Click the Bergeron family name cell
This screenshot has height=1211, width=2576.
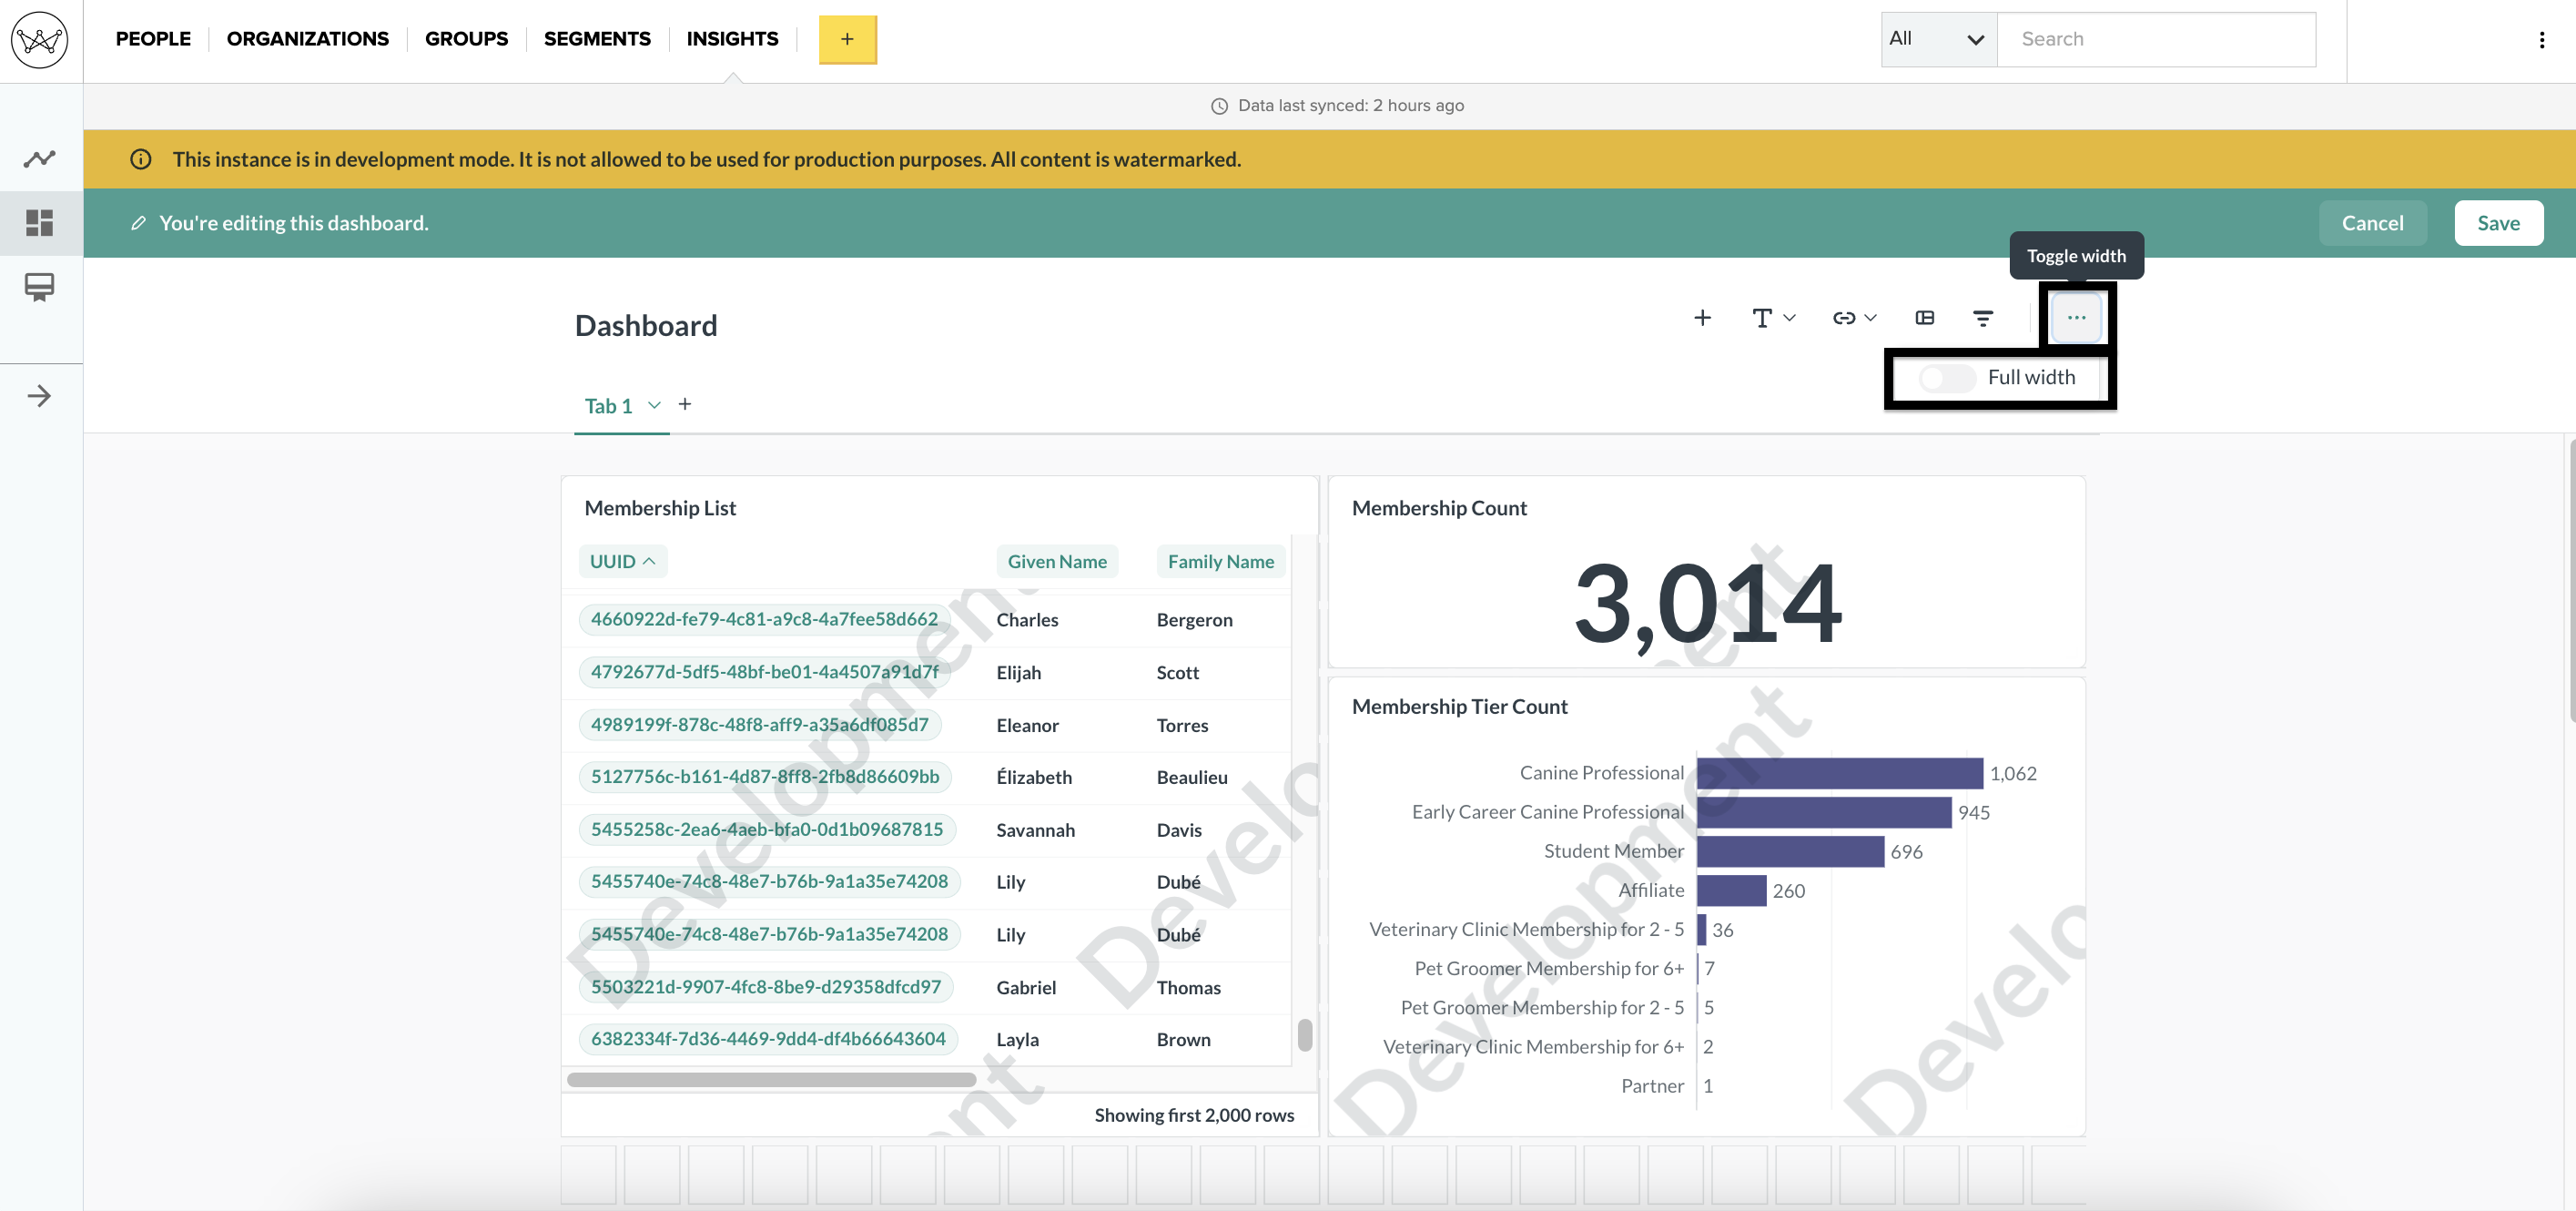[x=1194, y=619]
